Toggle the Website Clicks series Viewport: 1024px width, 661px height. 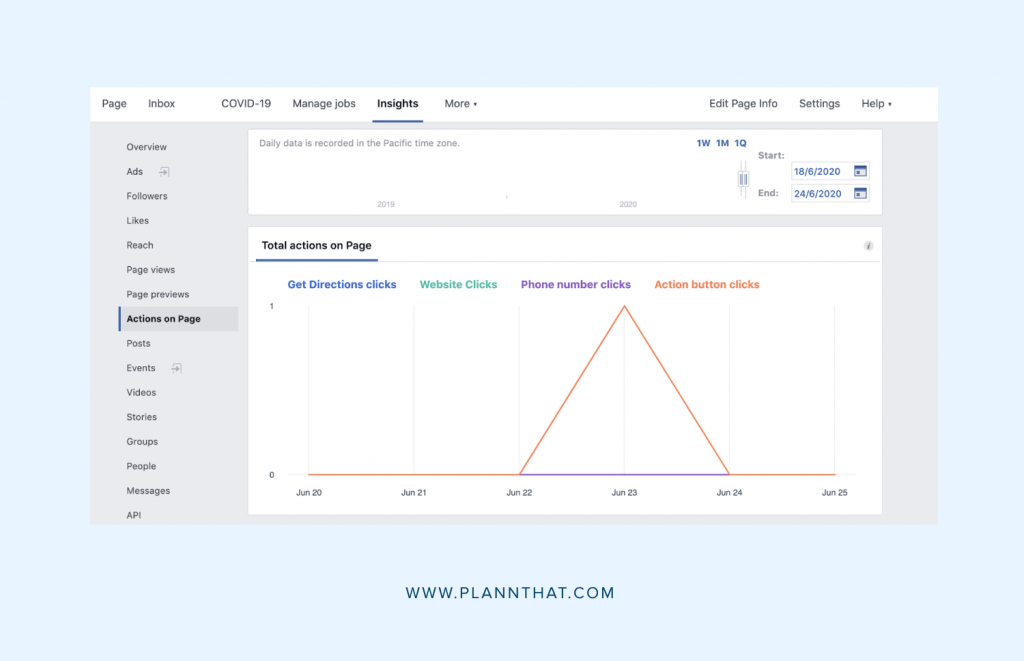[458, 285]
